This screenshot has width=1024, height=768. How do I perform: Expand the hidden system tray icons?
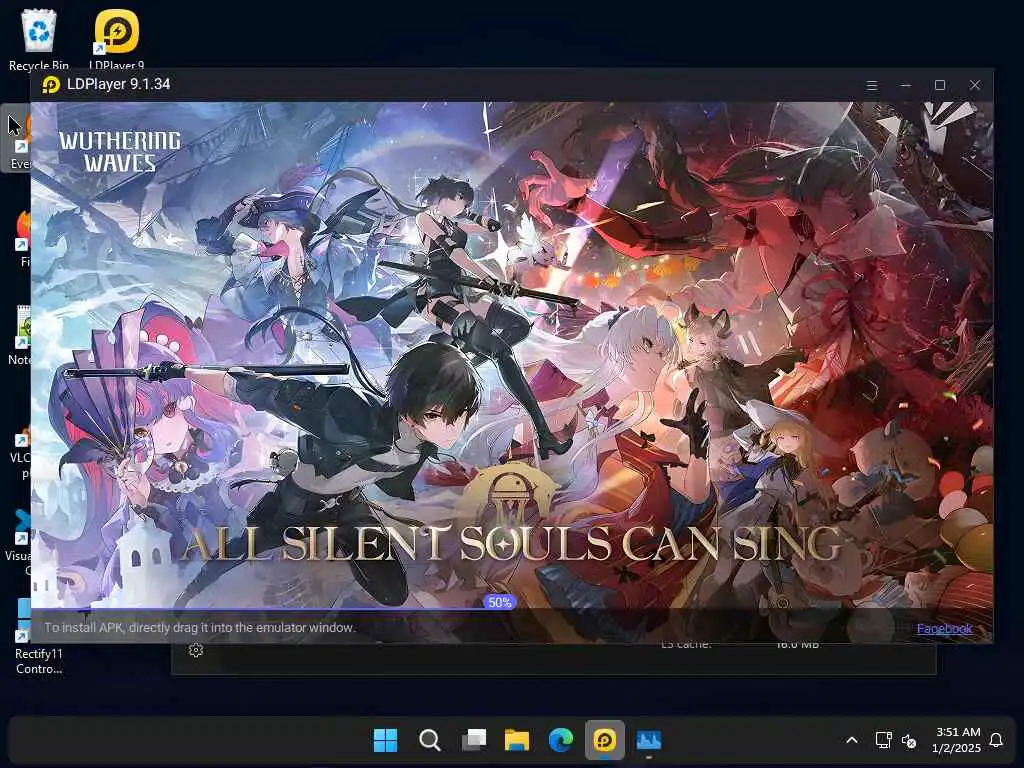[x=852, y=740]
